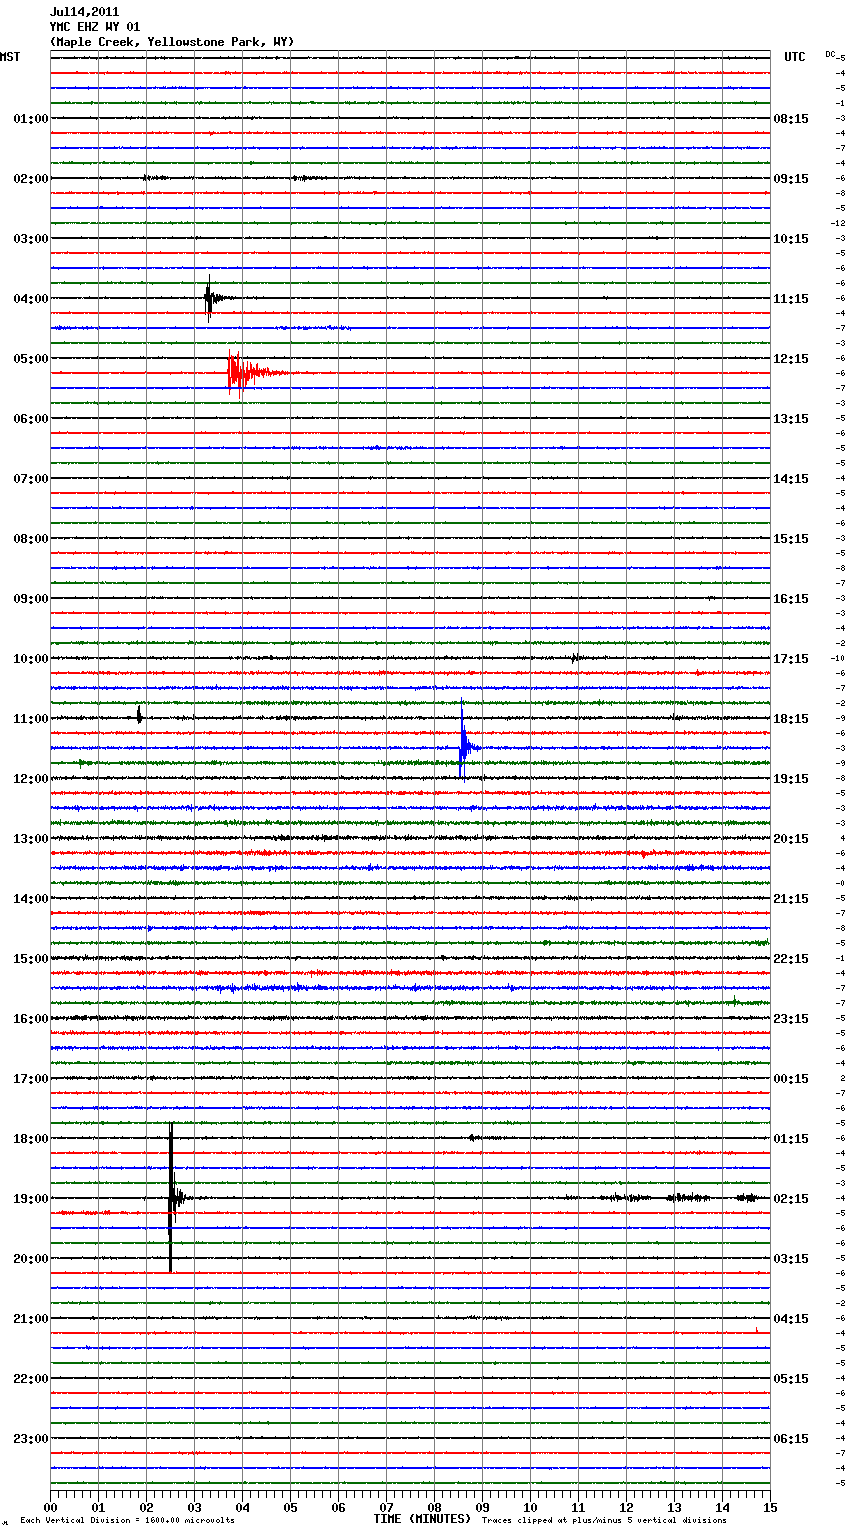
Task: Click the 06:15 UTC time label
Action: coord(791,1439)
